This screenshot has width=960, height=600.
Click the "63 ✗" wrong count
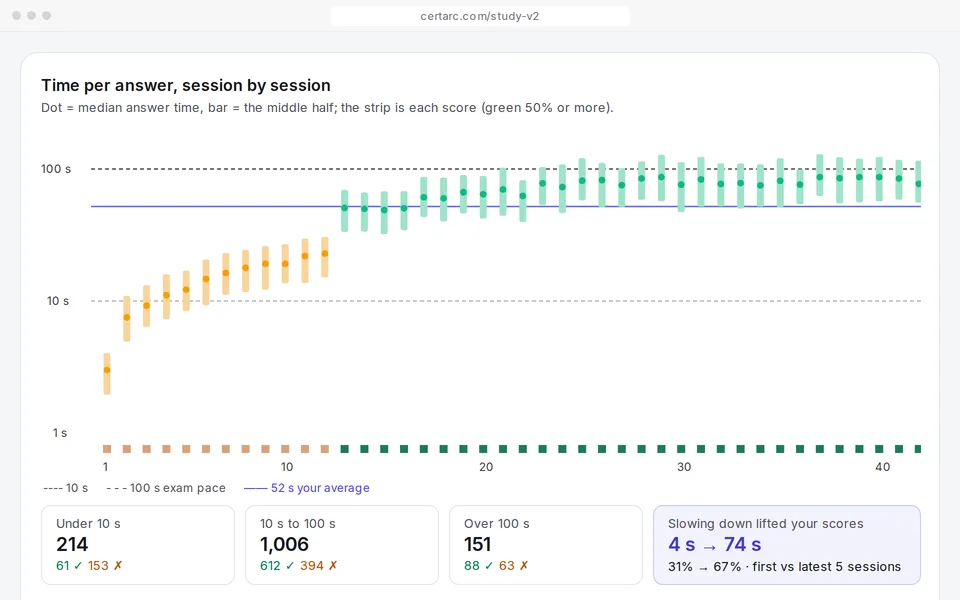point(514,566)
